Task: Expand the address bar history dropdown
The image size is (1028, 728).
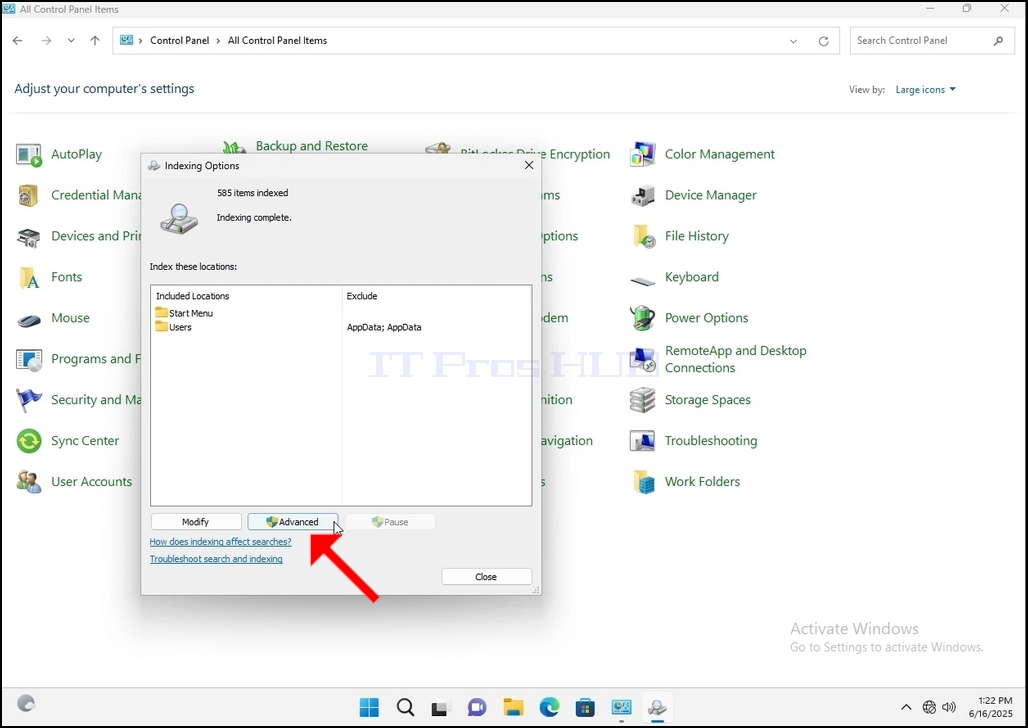Action: click(793, 41)
